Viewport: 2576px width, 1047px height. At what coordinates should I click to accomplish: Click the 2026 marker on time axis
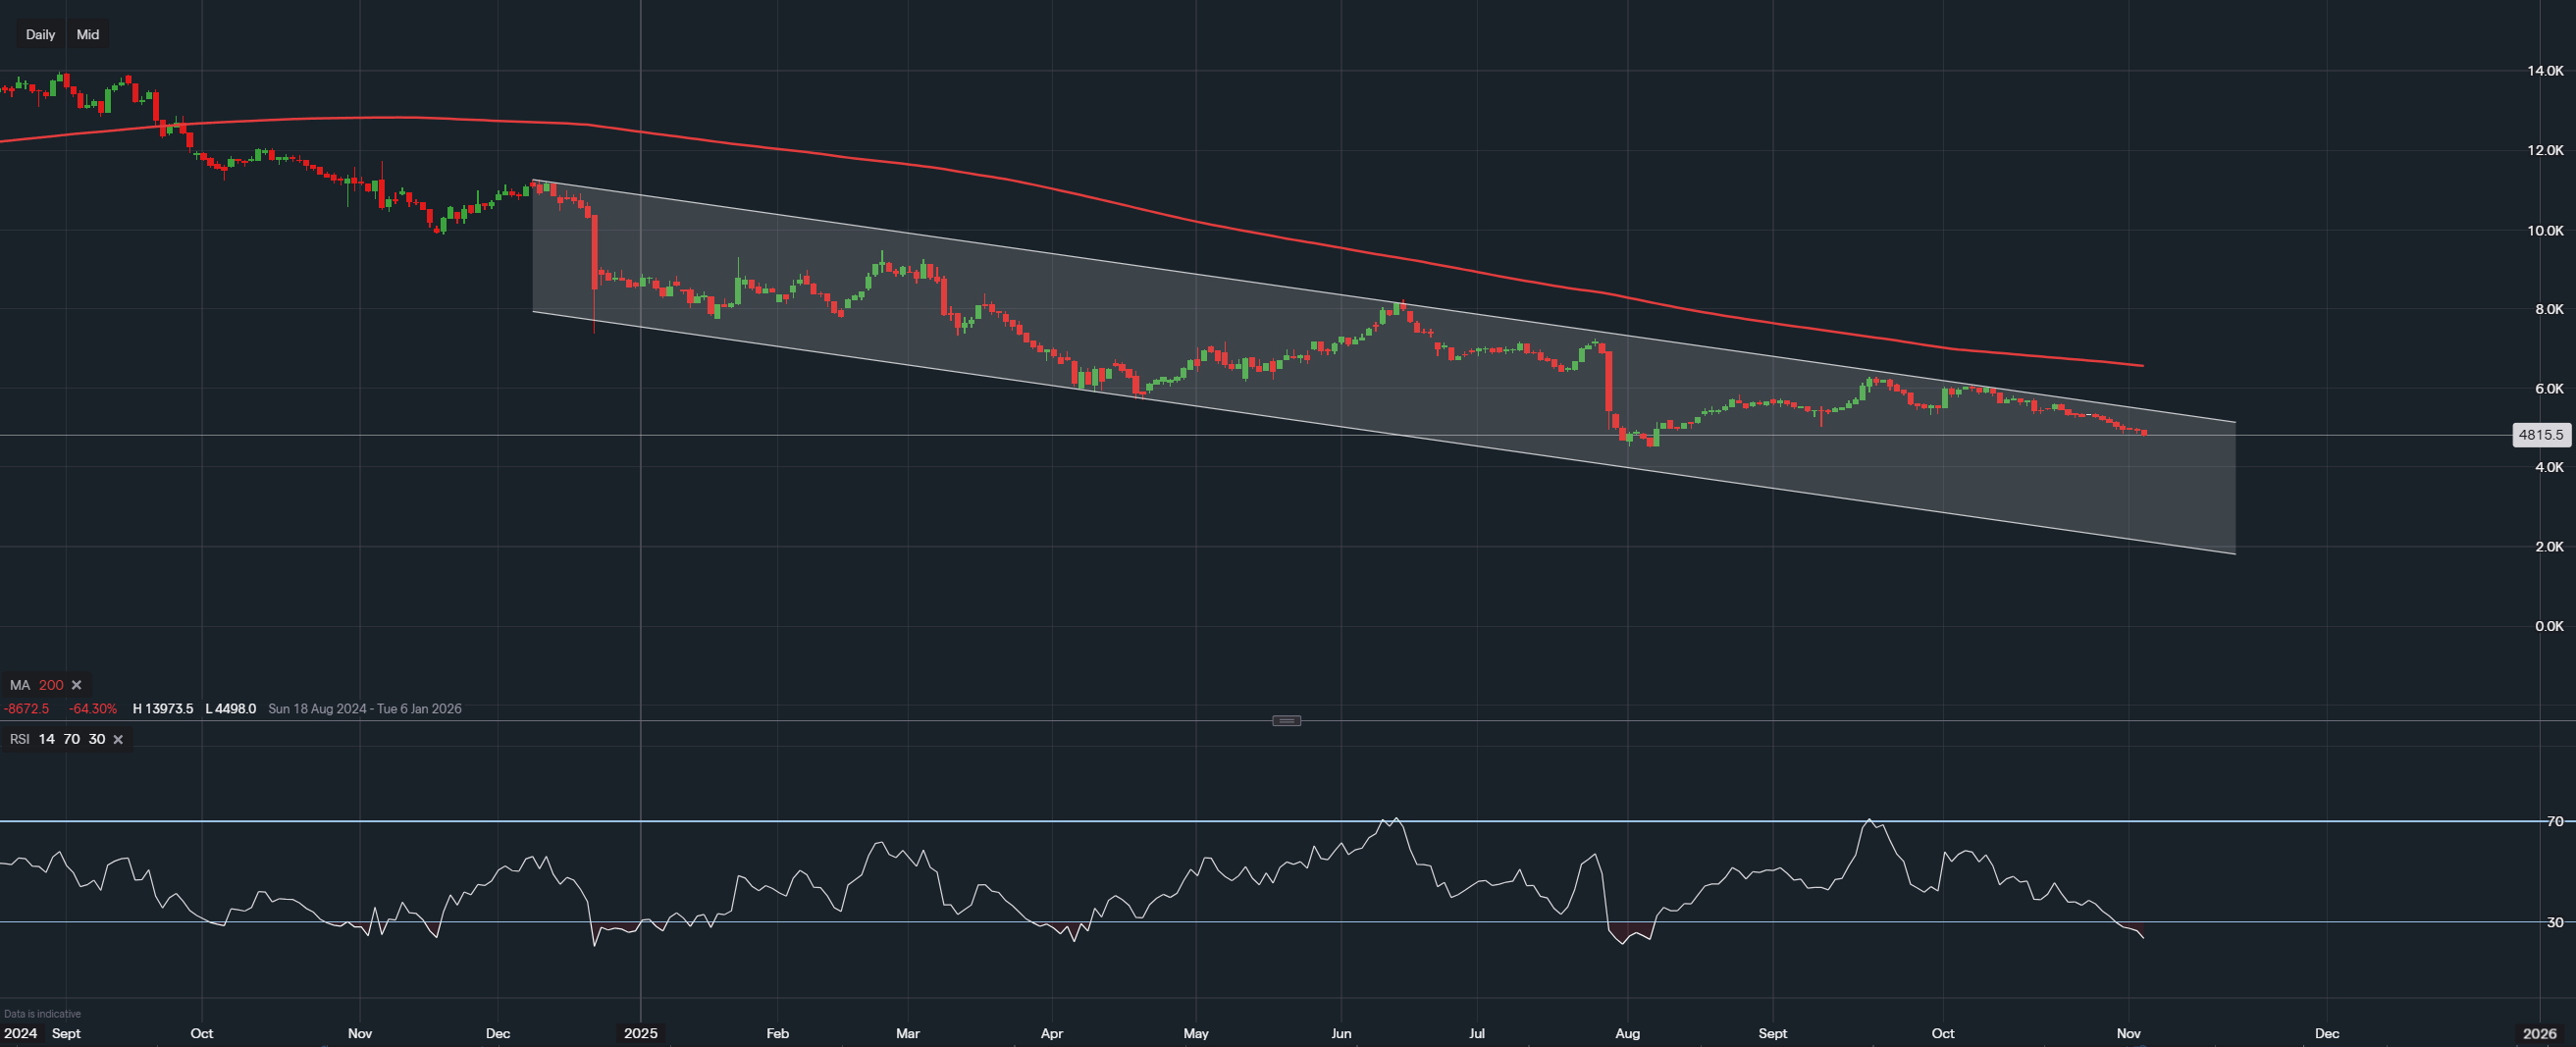coord(2539,1033)
